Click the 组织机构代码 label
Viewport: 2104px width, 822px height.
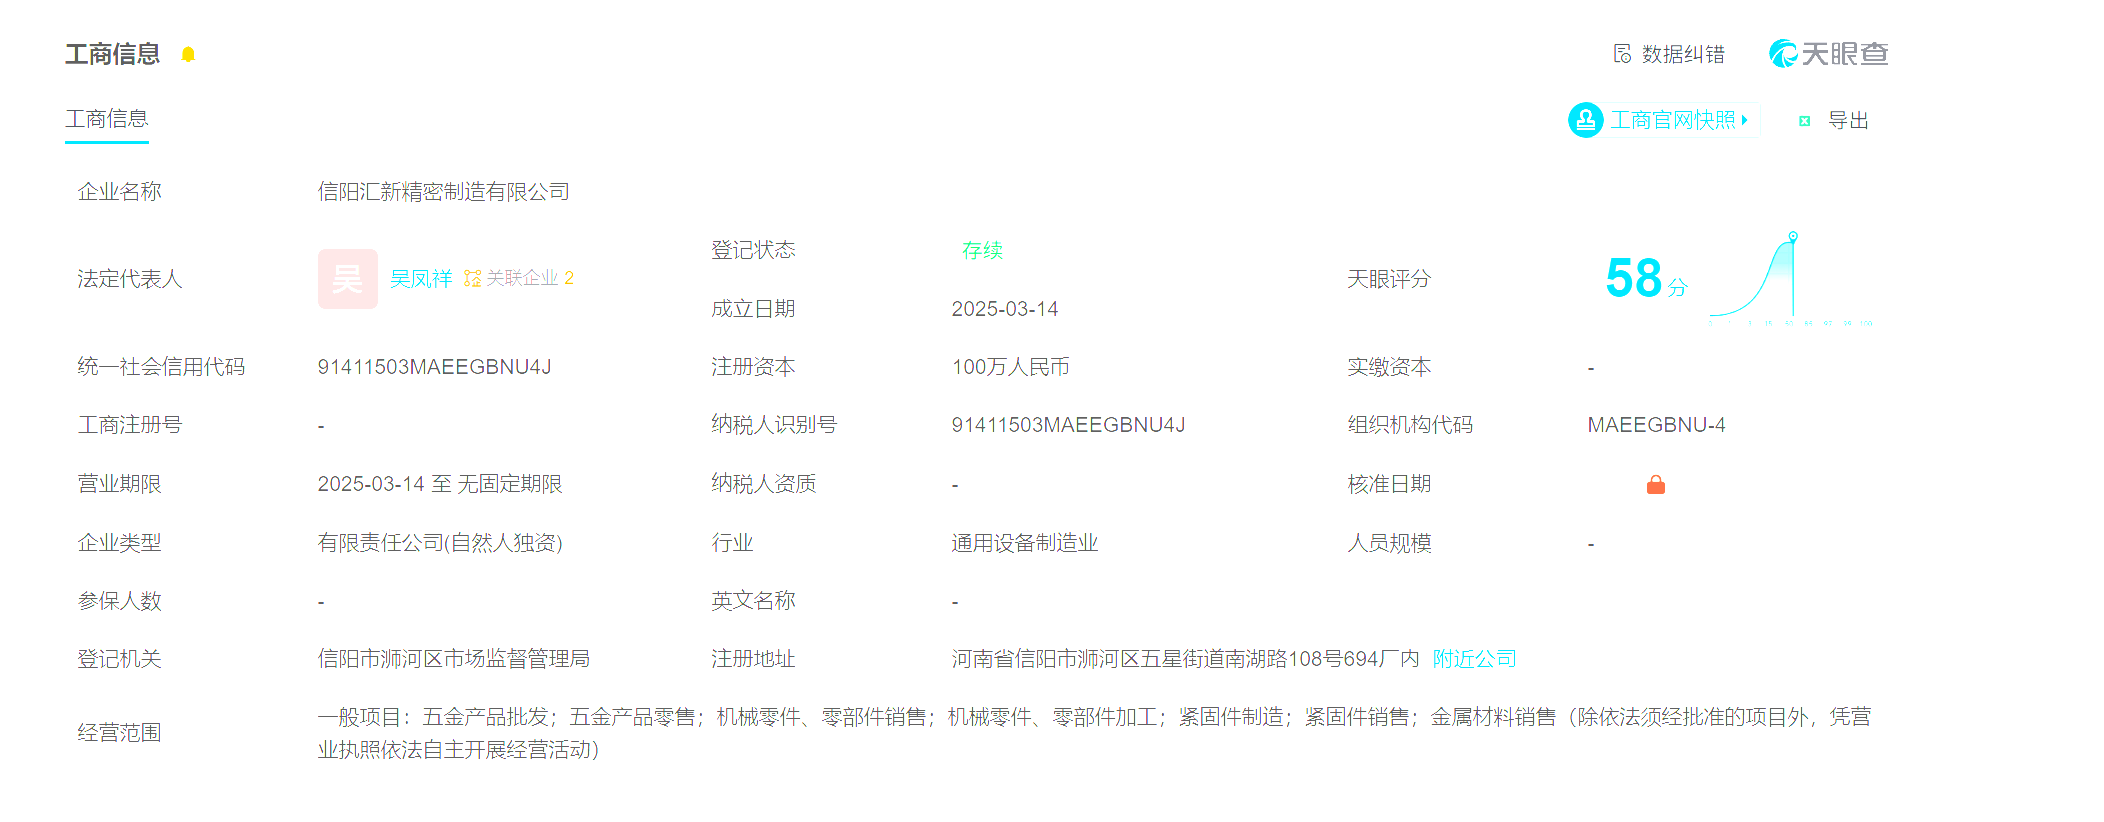click(x=1410, y=425)
